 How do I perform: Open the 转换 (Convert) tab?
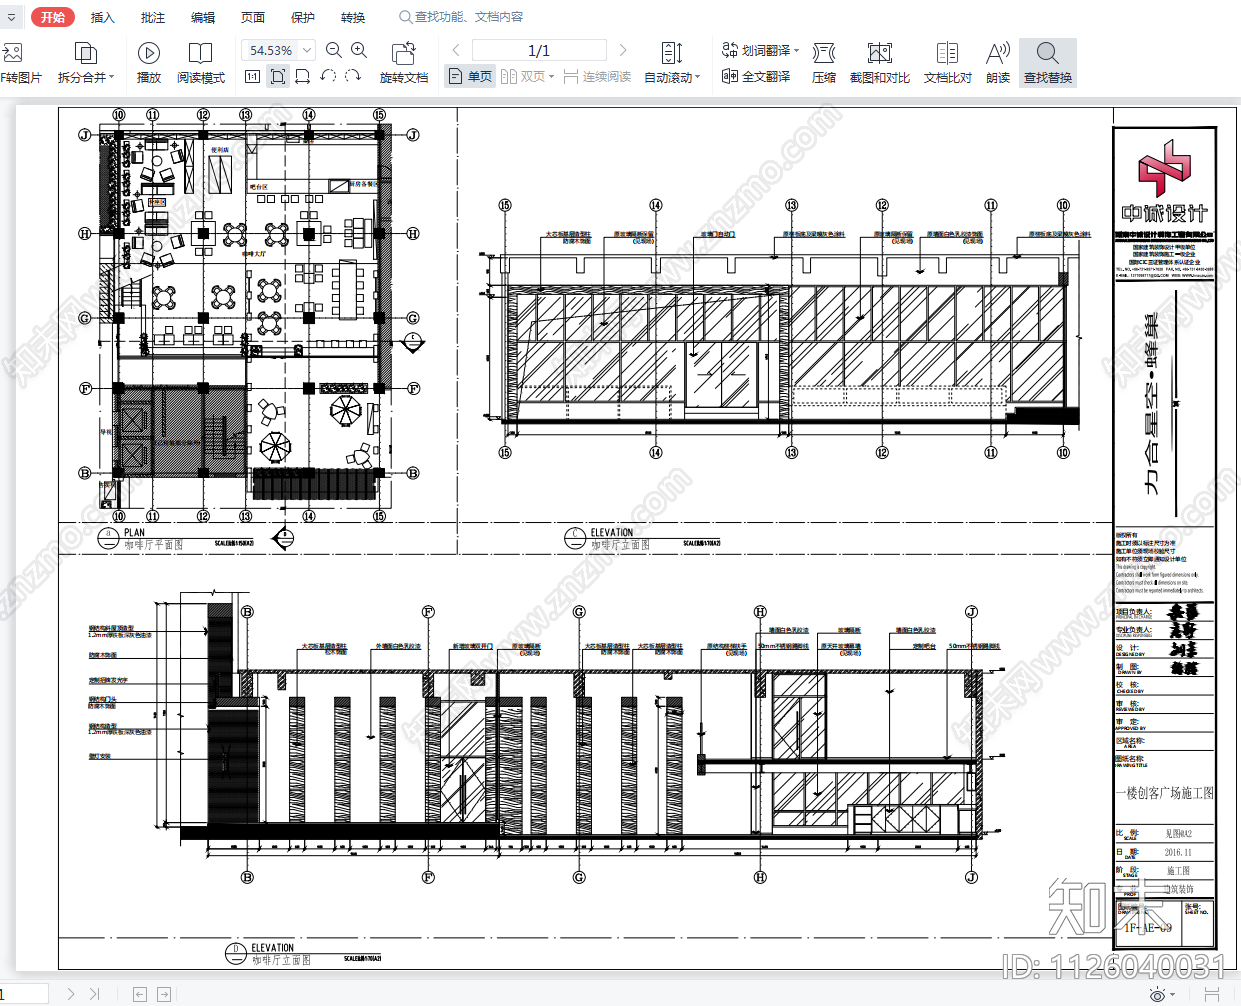353,17
